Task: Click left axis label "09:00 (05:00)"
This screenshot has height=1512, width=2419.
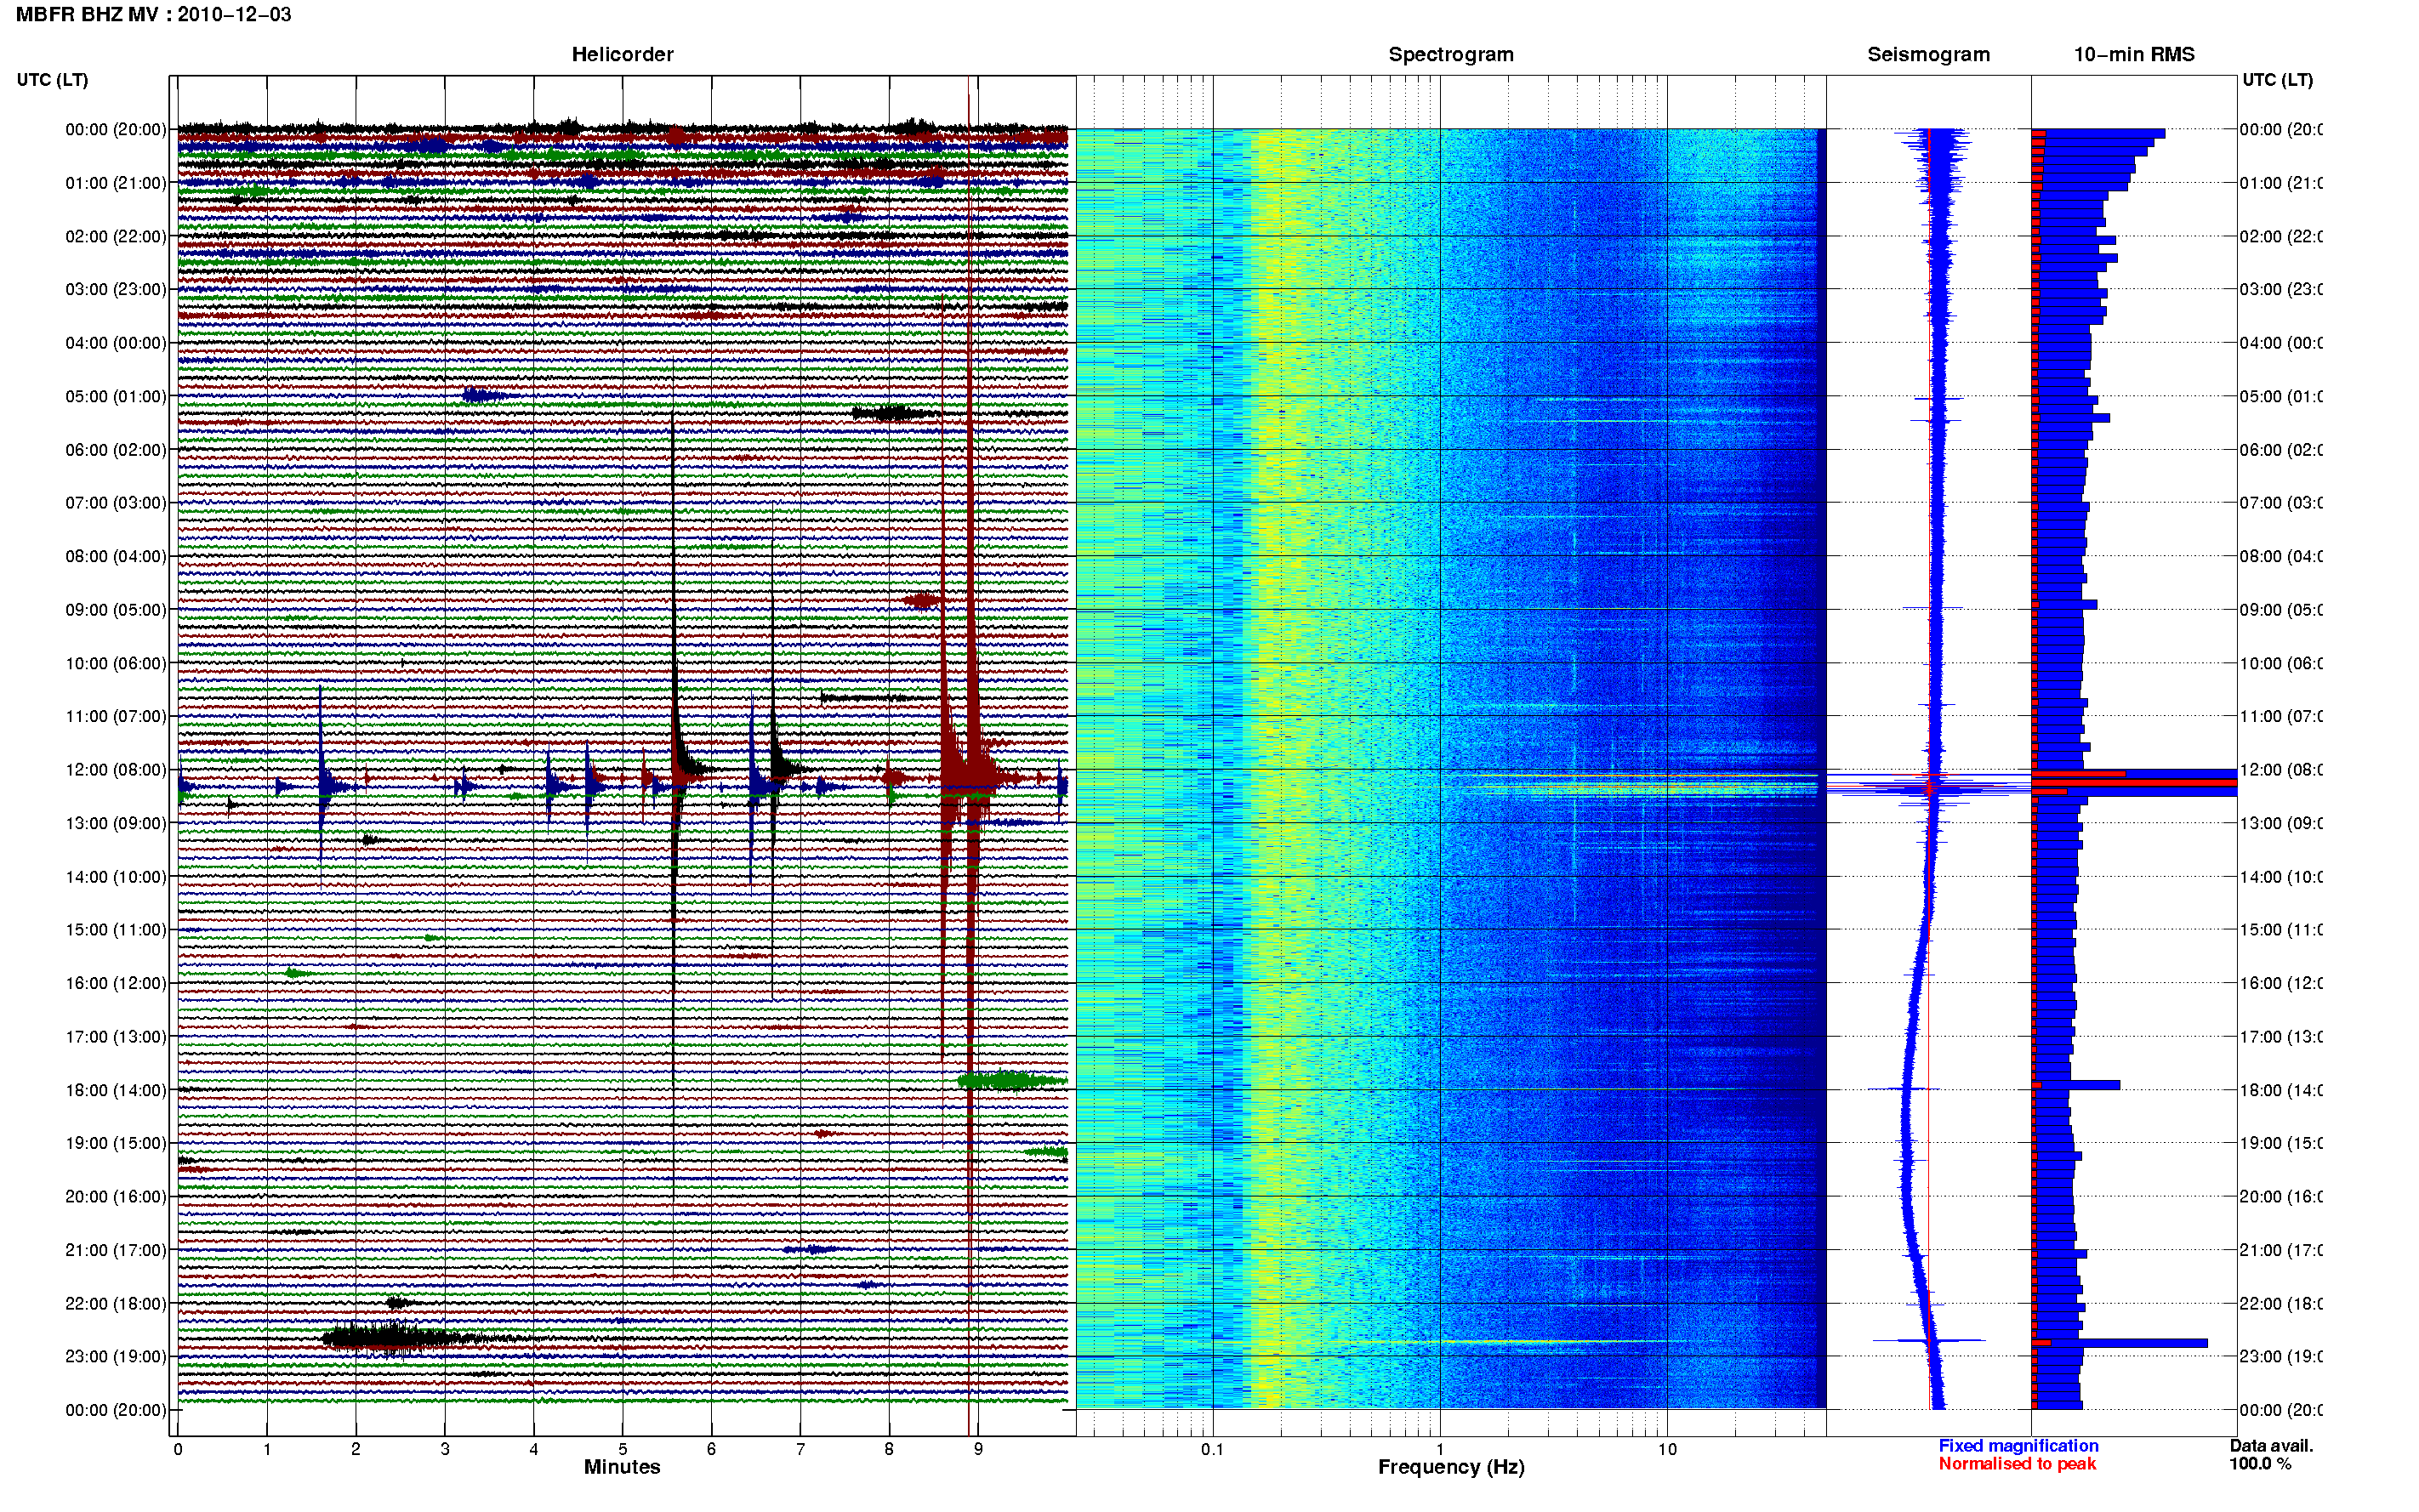Action: tap(116, 609)
